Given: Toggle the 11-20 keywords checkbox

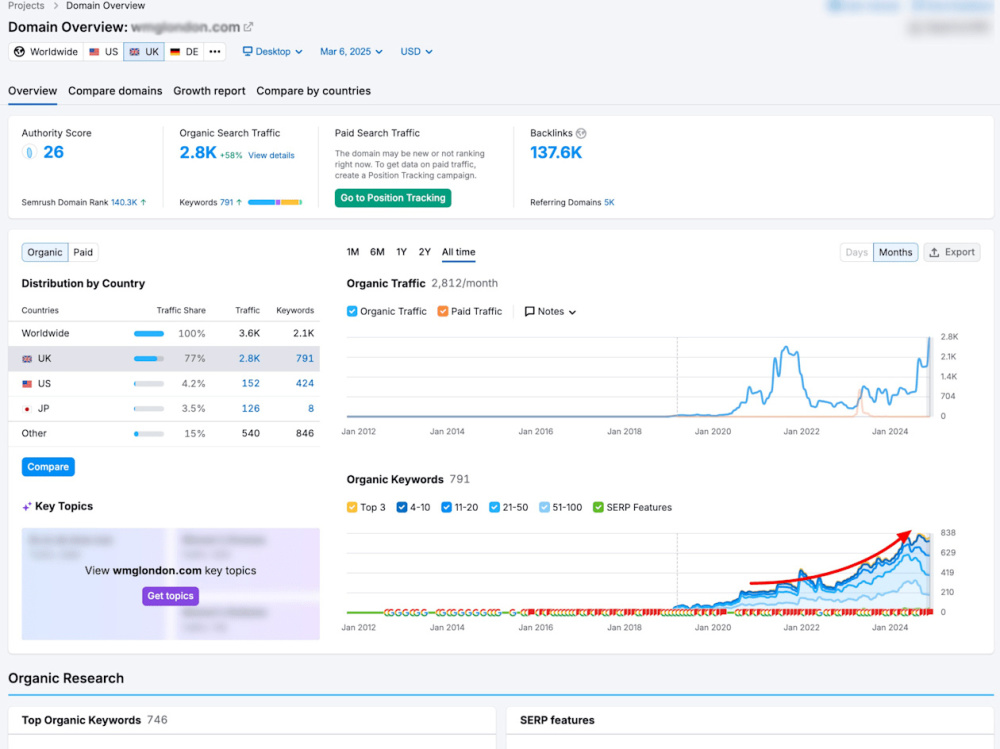Looking at the screenshot, I should click(446, 507).
